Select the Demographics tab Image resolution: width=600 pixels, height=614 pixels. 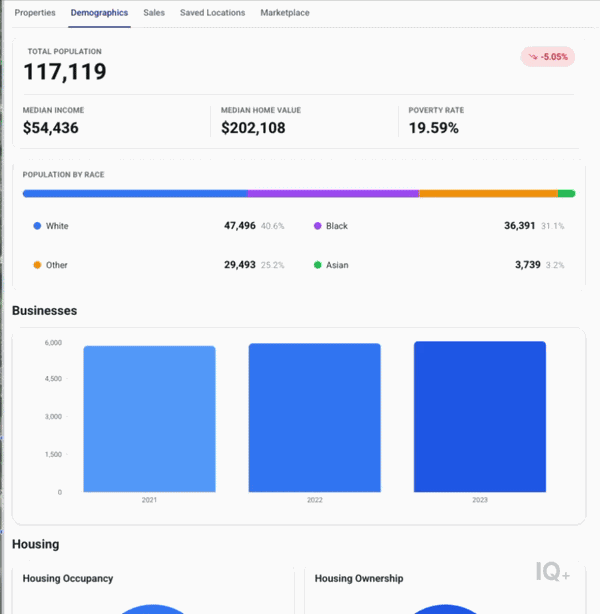tap(99, 13)
